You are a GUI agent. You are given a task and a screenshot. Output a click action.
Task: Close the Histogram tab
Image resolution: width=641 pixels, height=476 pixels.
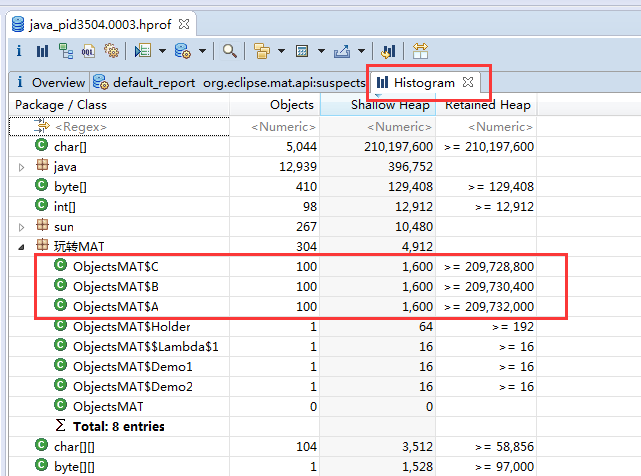tap(468, 82)
